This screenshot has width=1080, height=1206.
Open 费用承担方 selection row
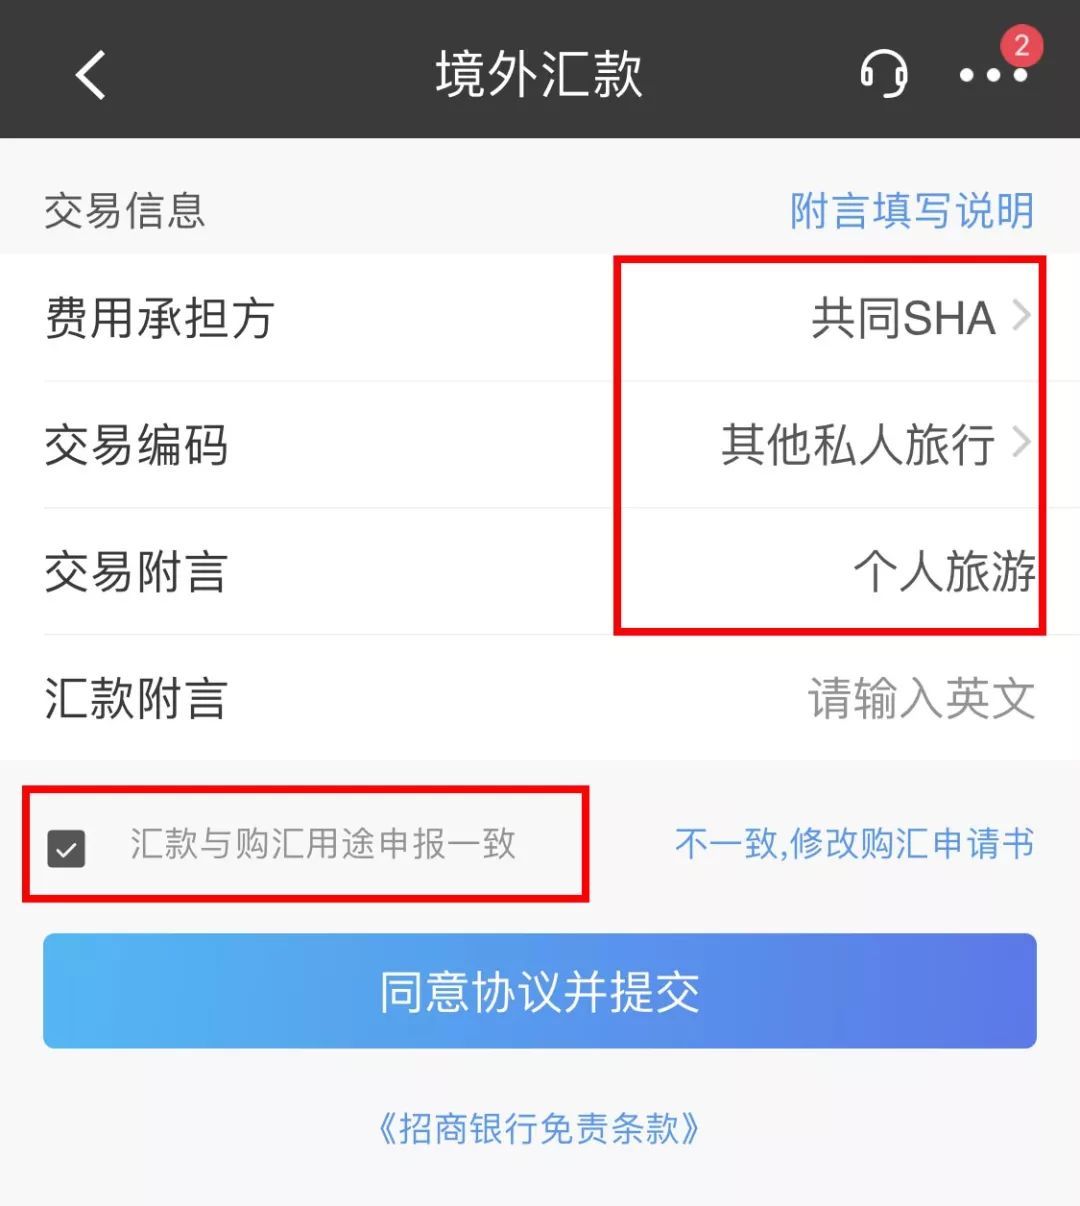(540, 317)
